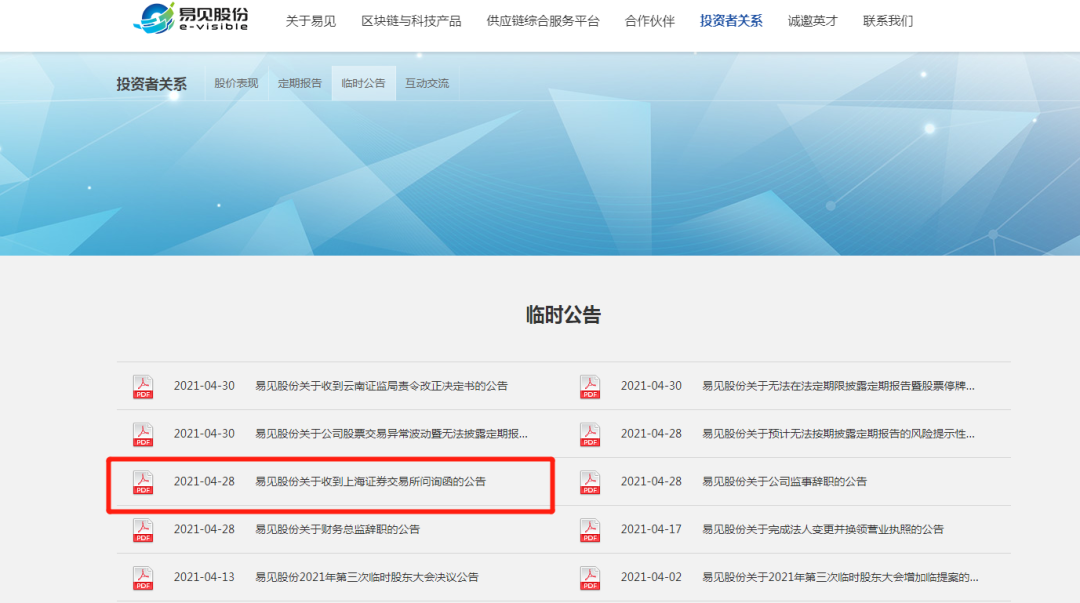Open 易见股份关于财务总监辞职的公告 link
The image size is (1080, 603).
point(338,529)
